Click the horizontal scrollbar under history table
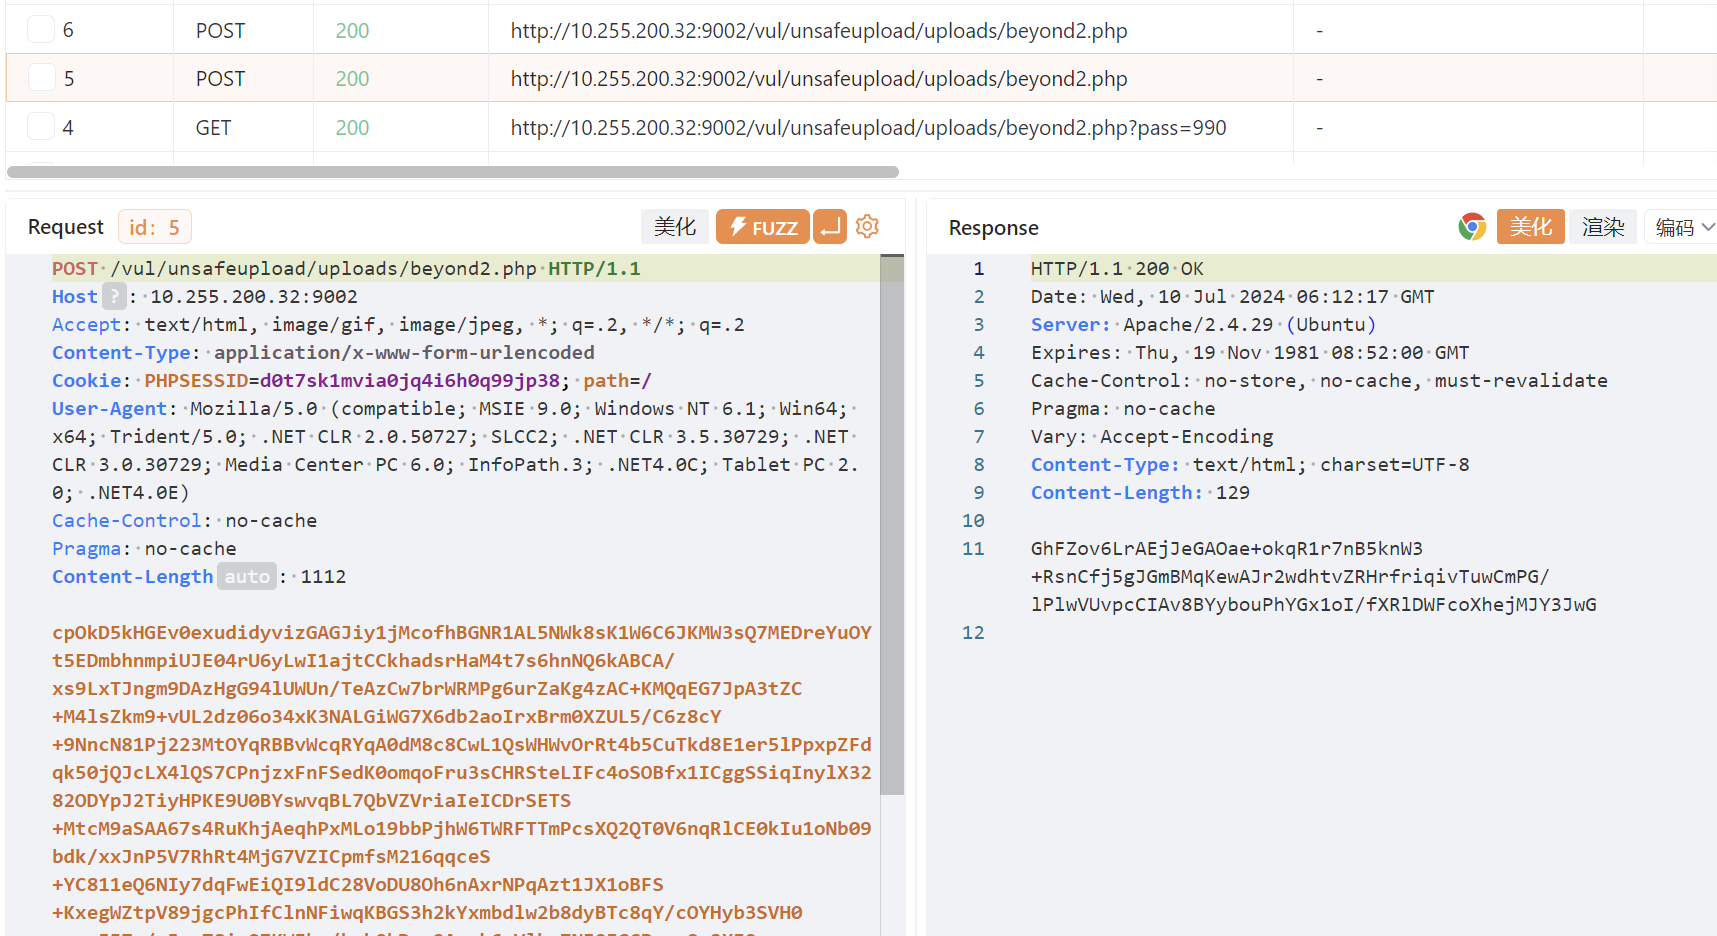Viewport: 1717px width, 936px height. pos(452,172)
